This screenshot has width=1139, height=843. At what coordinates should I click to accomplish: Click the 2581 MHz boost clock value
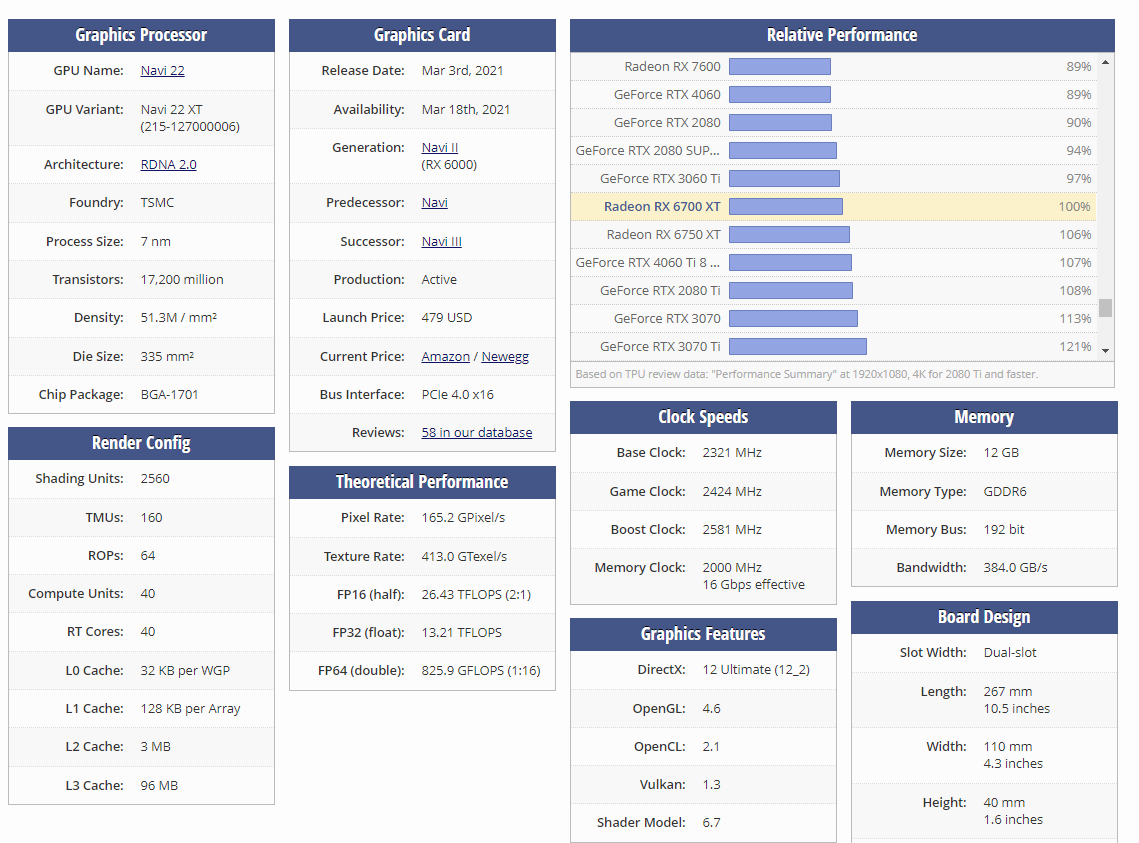(x=732, y=530)
